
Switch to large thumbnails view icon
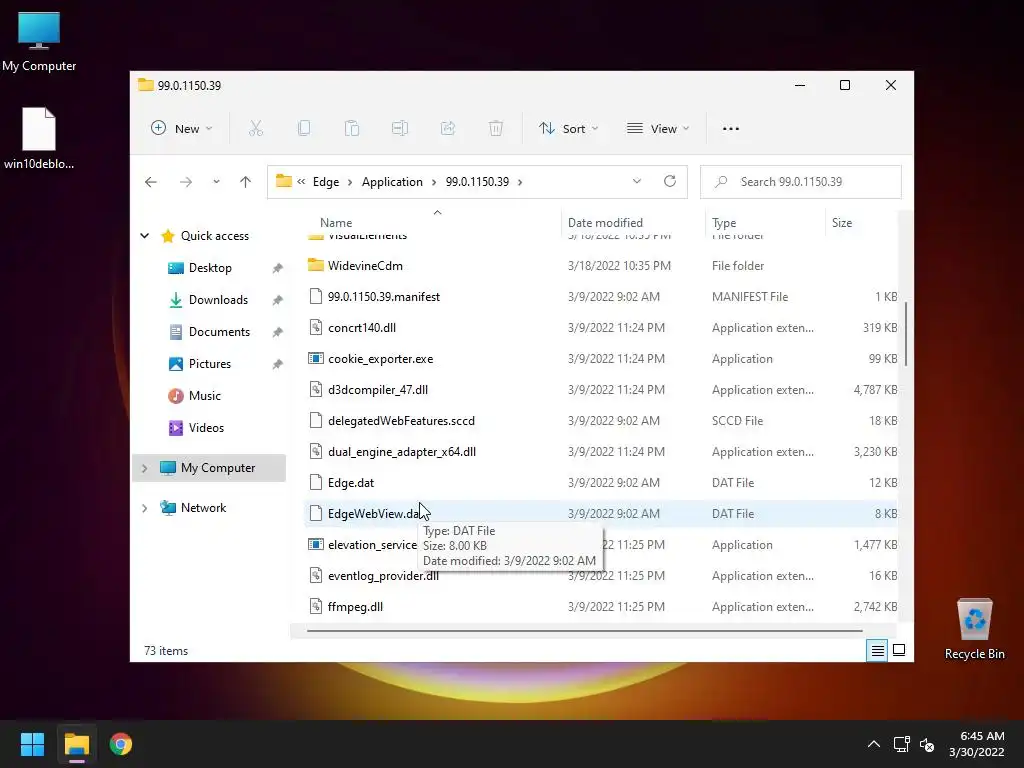(x=899, y=650)
